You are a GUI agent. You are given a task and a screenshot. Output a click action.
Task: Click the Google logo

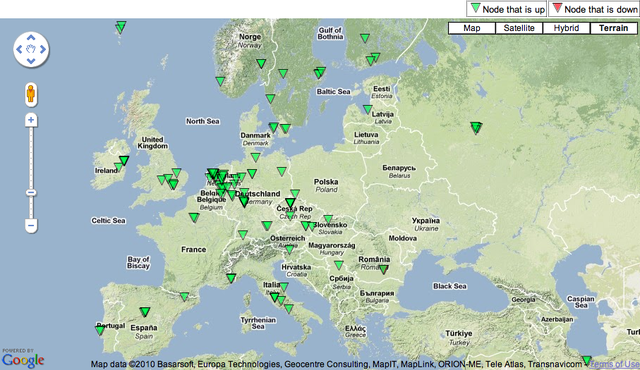23,360
